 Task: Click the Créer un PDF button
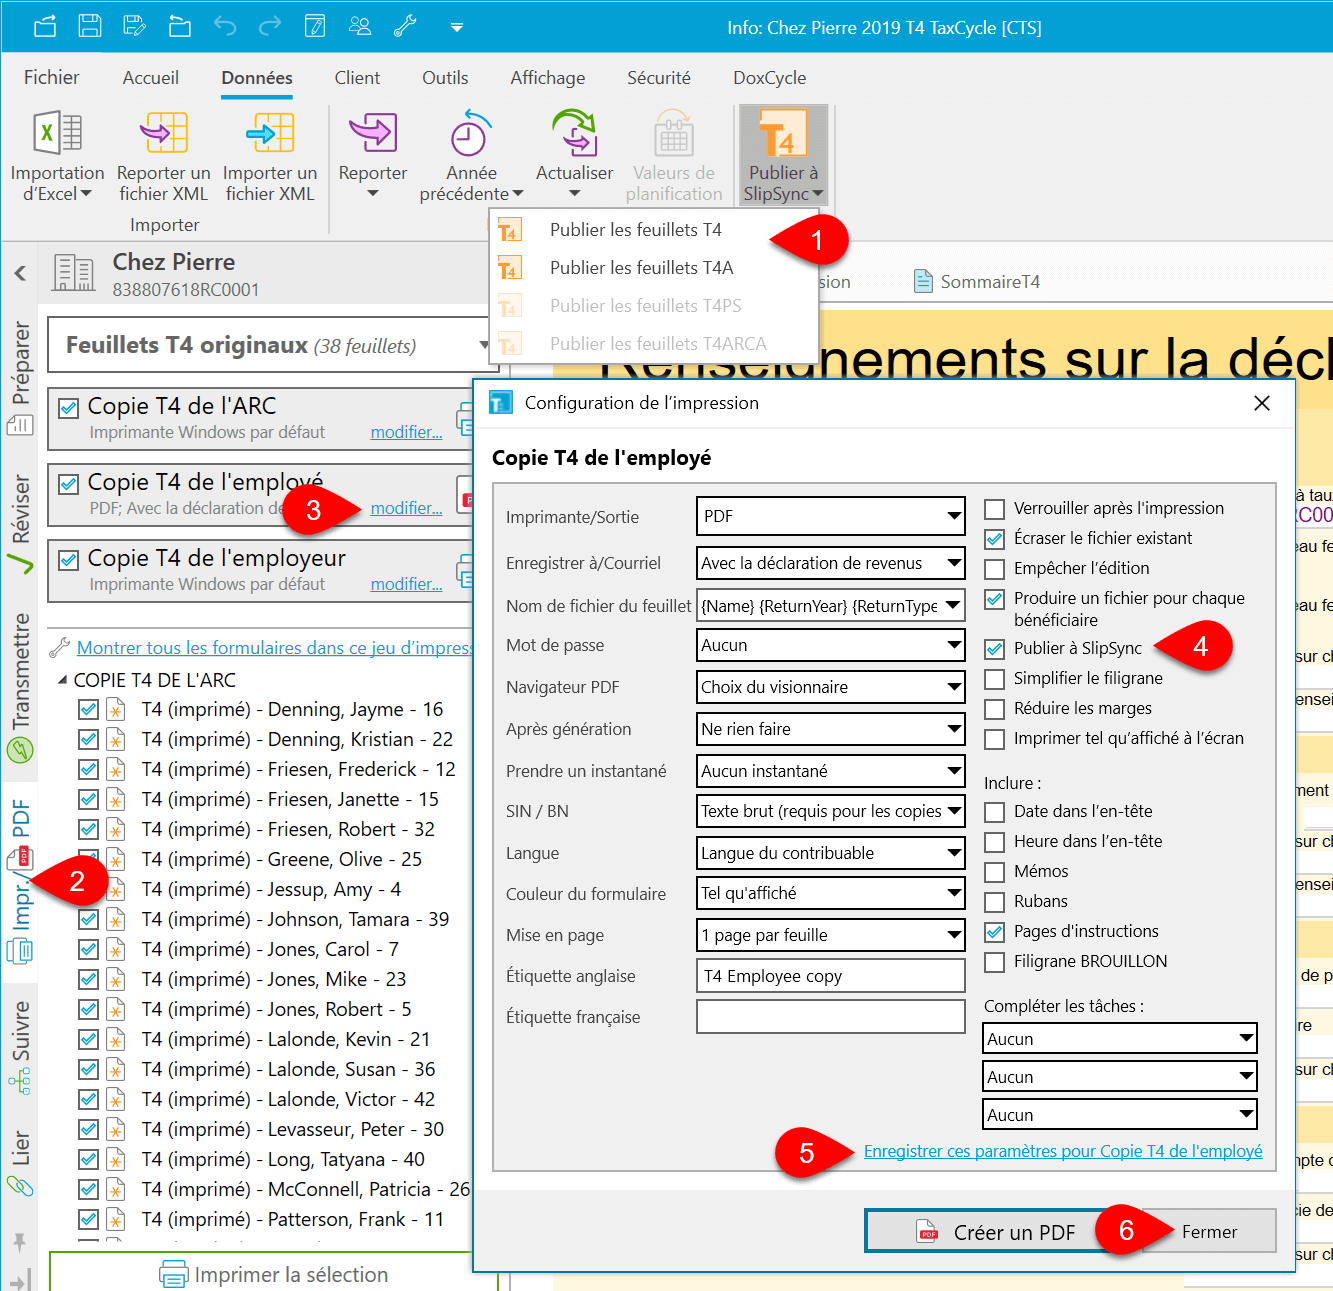(x=997, y=1232)
